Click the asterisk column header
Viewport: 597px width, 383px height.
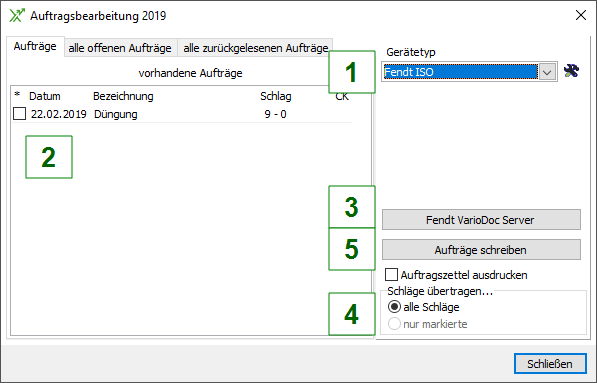pyautogui.click(x=17, y=94)
